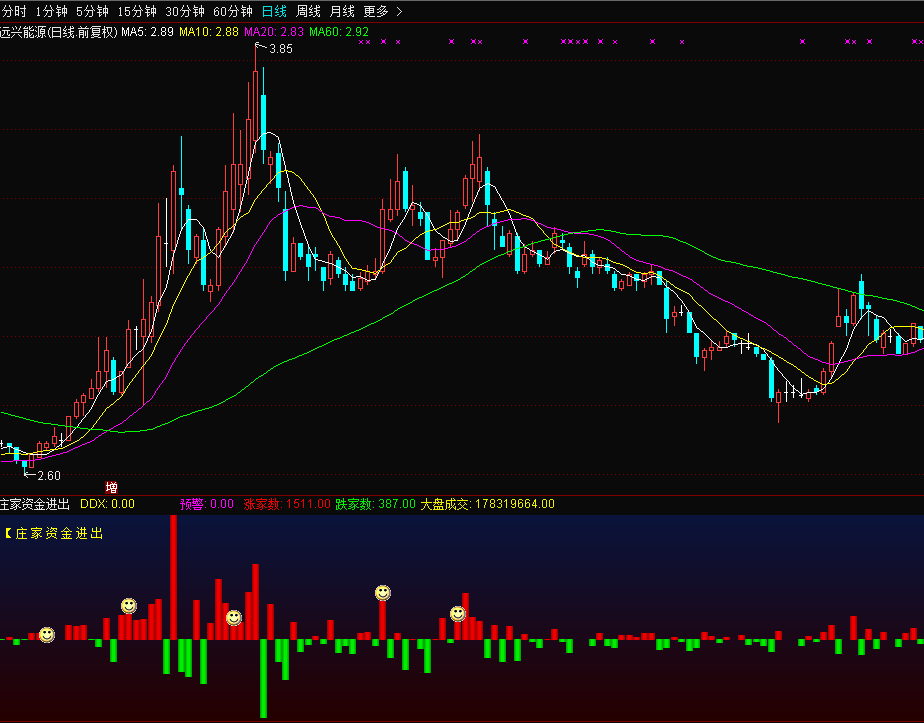Click the first smiley icon near the zero line

[47, 635]
